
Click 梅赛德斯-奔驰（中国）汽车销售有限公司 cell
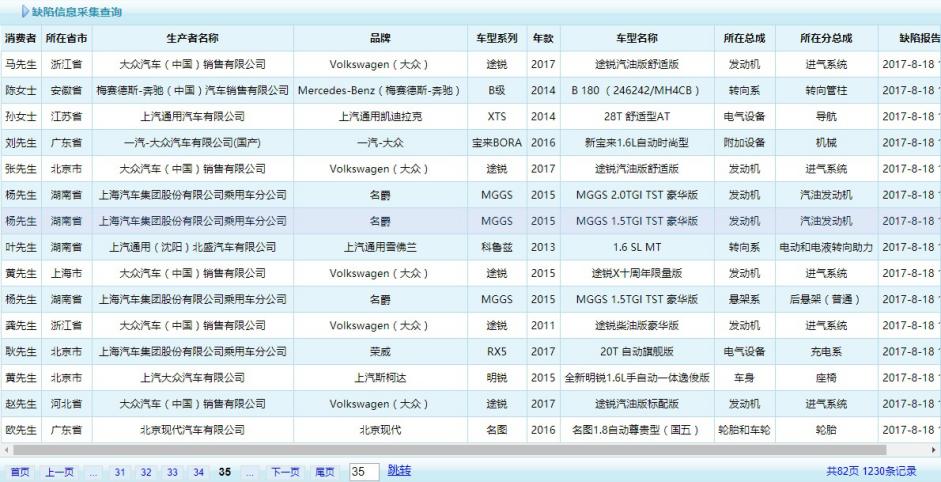[193, 91]
